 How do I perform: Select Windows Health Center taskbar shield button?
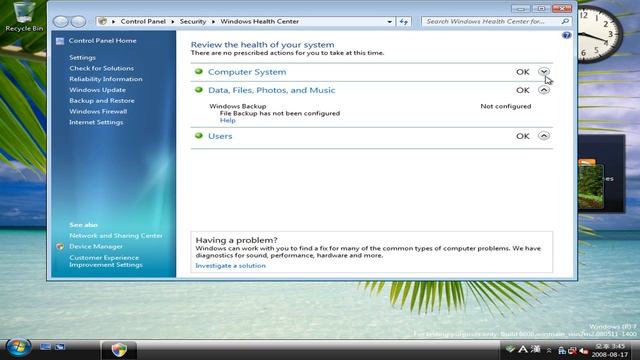[119, 350]
